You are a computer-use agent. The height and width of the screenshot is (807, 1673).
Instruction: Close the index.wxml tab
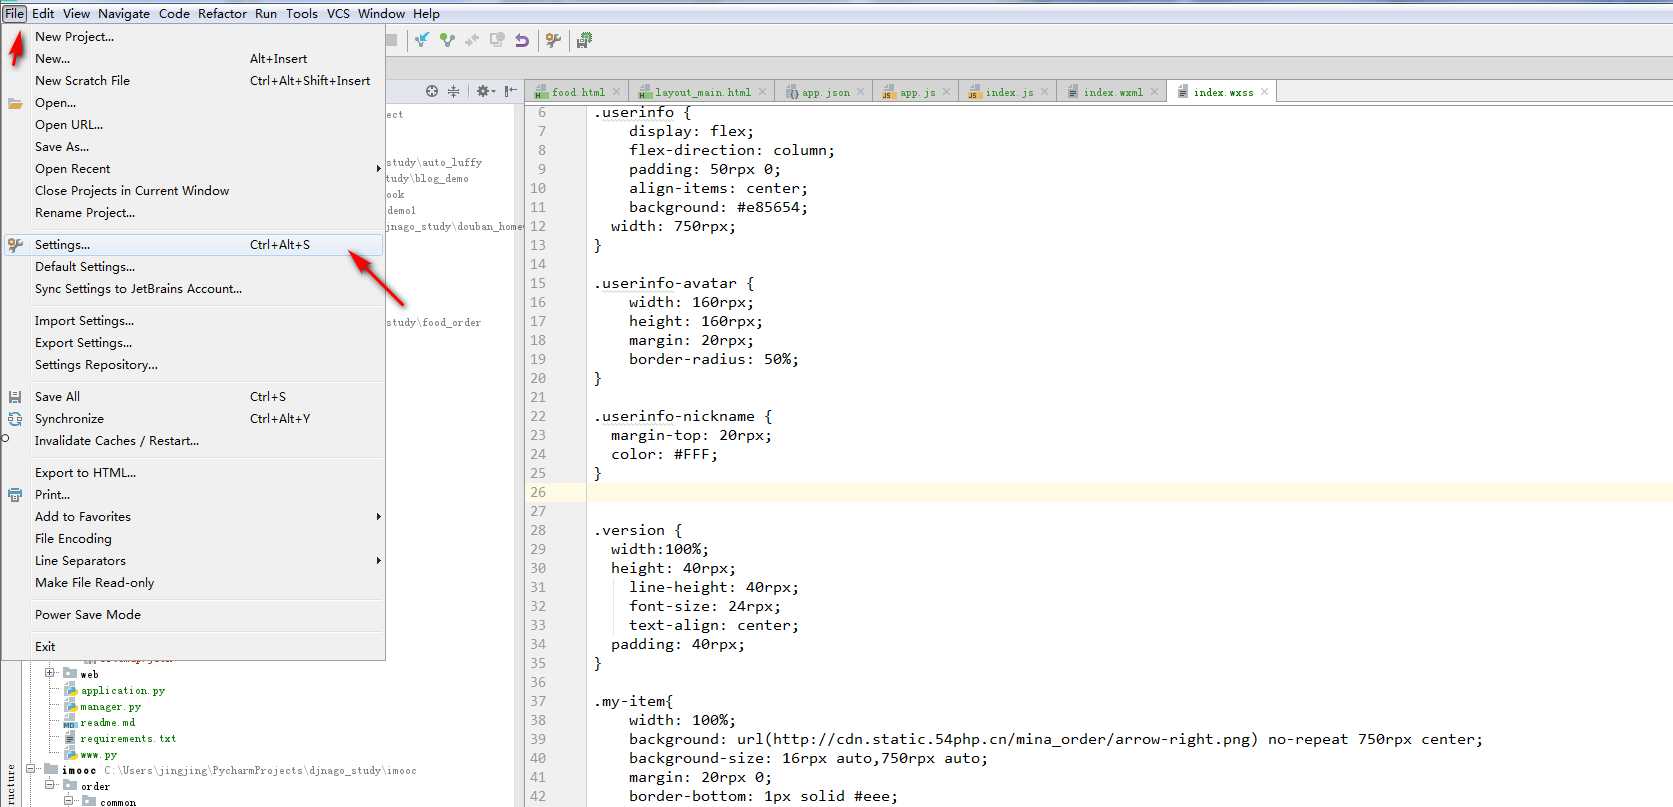1154,92
